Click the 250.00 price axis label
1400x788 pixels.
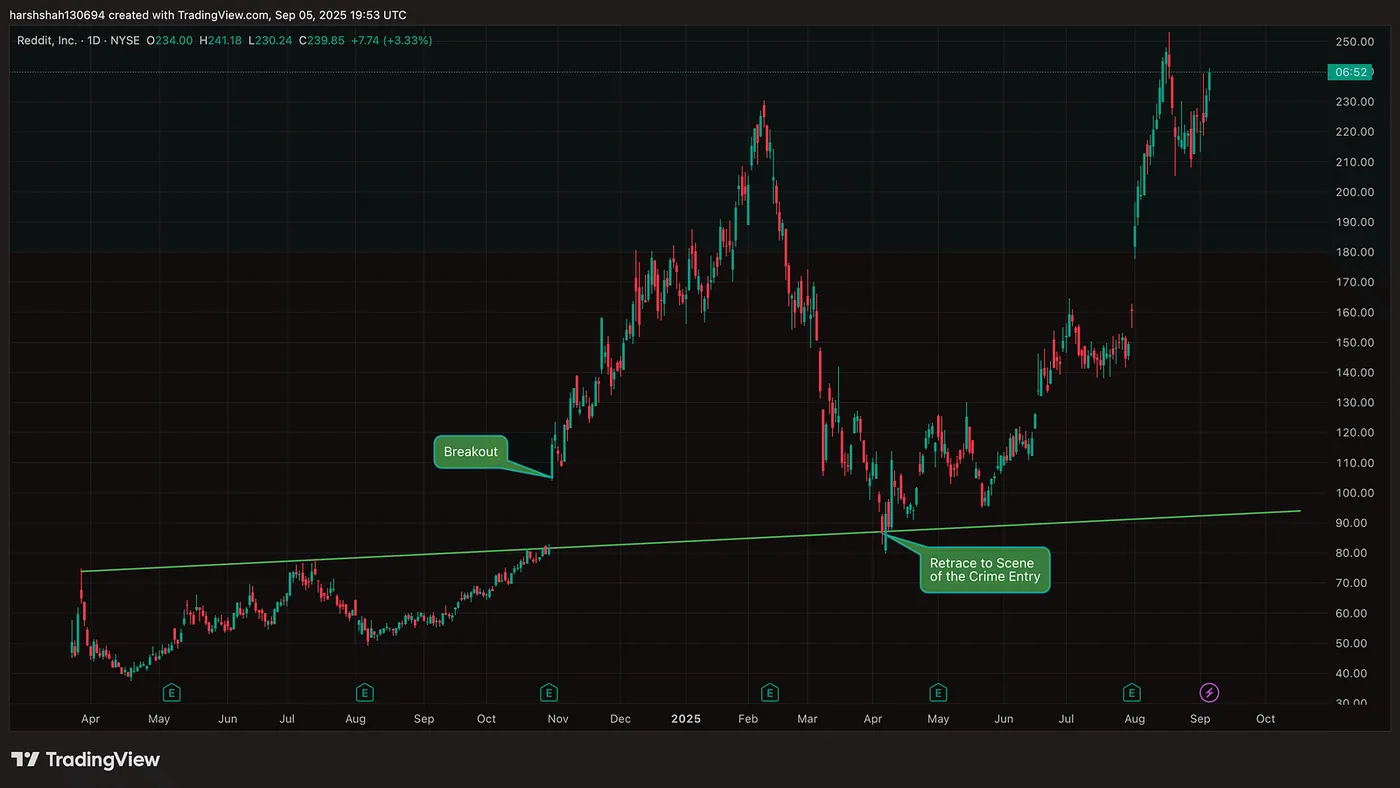pos(1354,42)
